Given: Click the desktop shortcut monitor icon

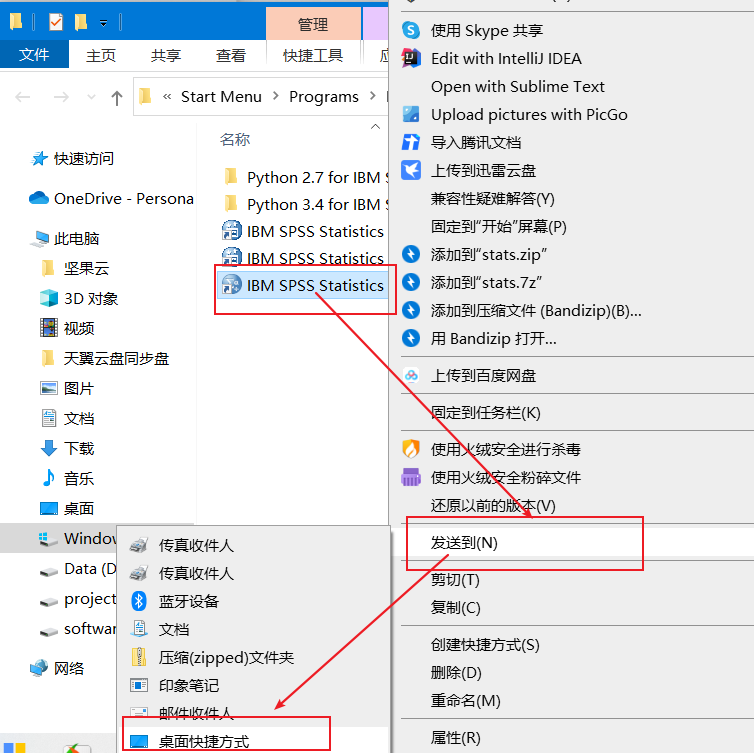Looking at the screenshot, I should [138, 741].
